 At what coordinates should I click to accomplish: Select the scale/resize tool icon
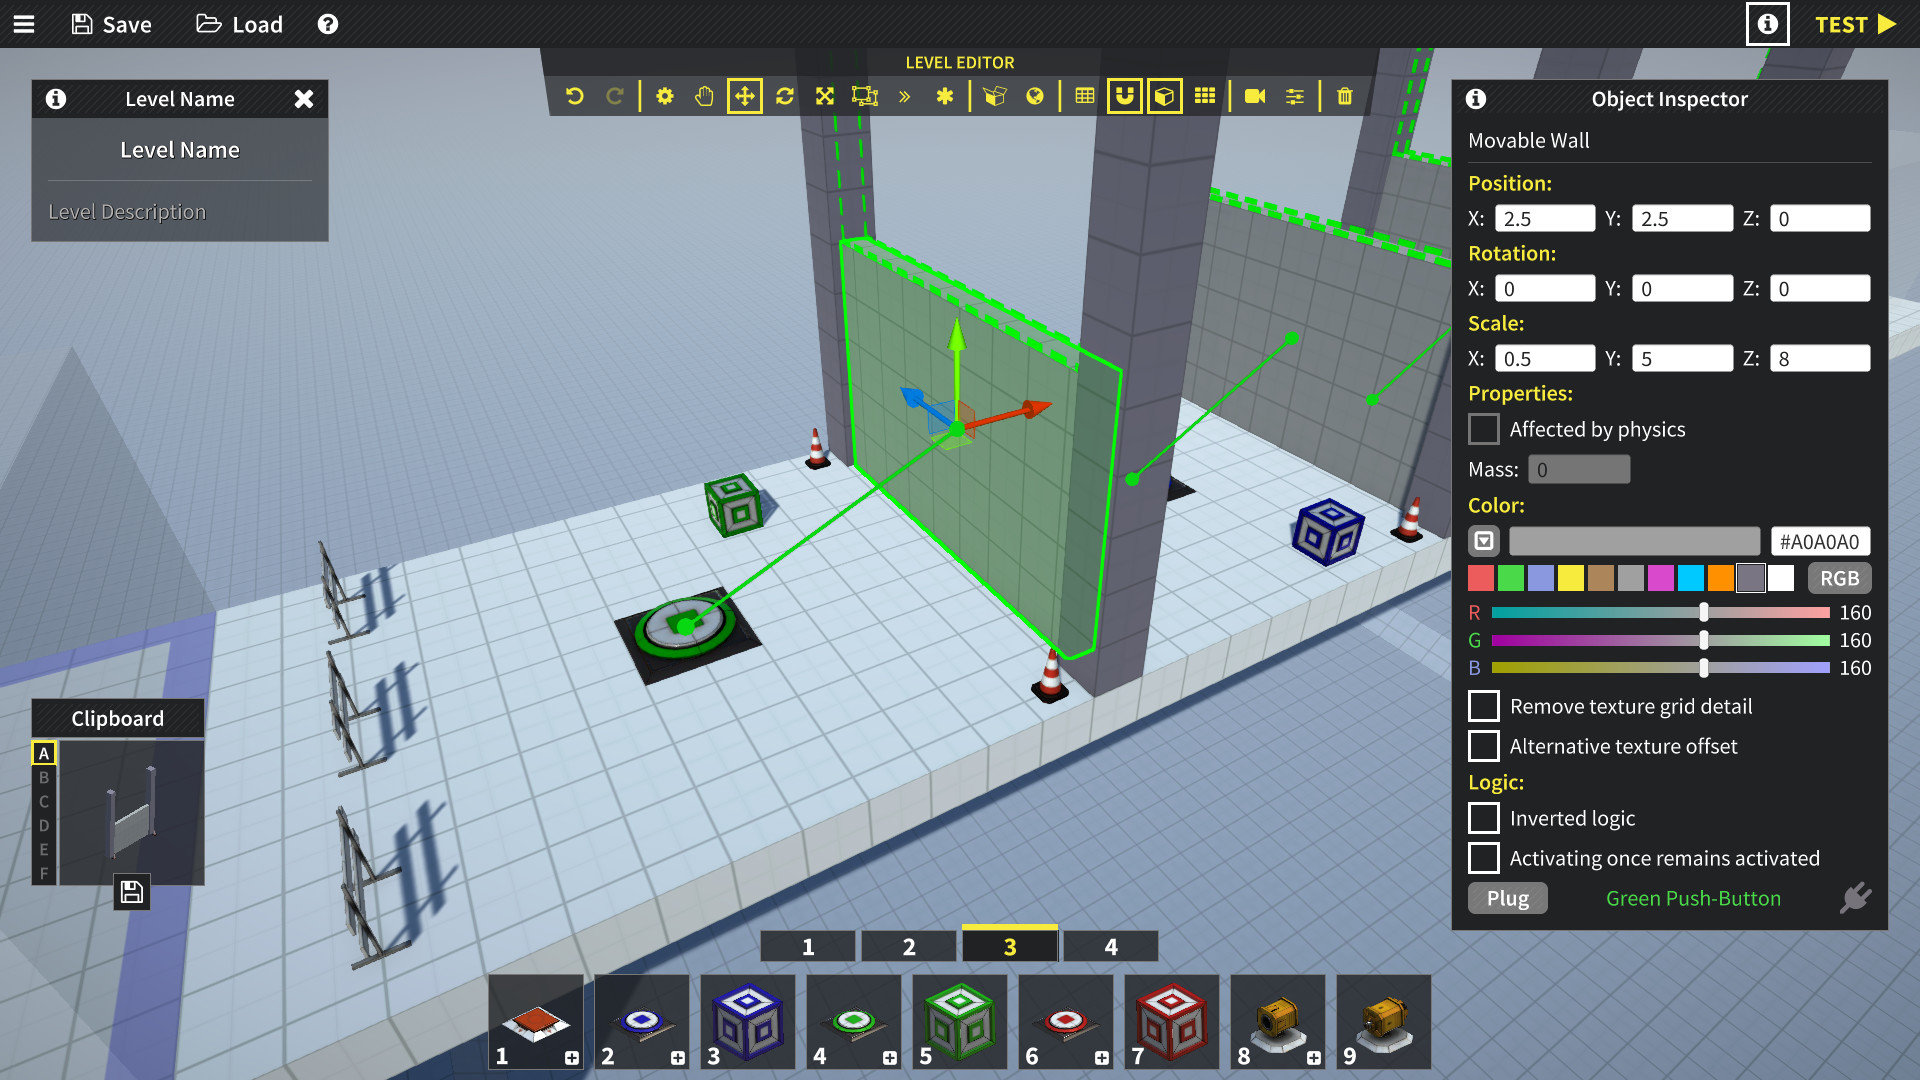[823, 99]
